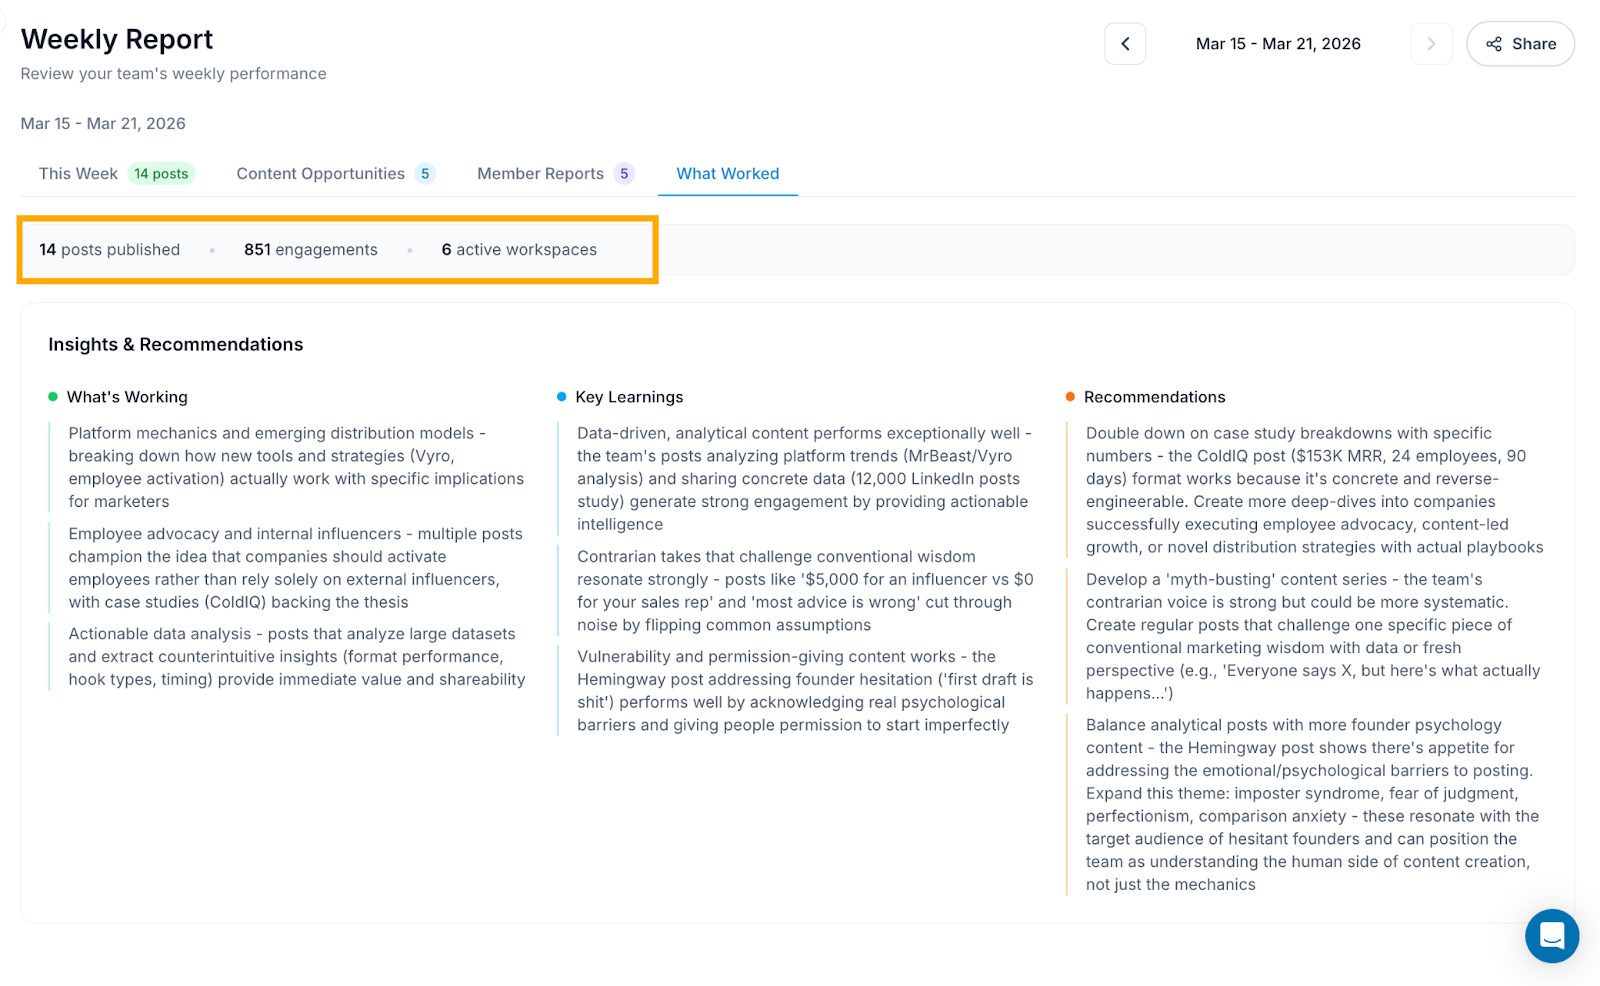
Task: Open the Member Reports tab
Action: pyautogui.click(x=555, y=174)
